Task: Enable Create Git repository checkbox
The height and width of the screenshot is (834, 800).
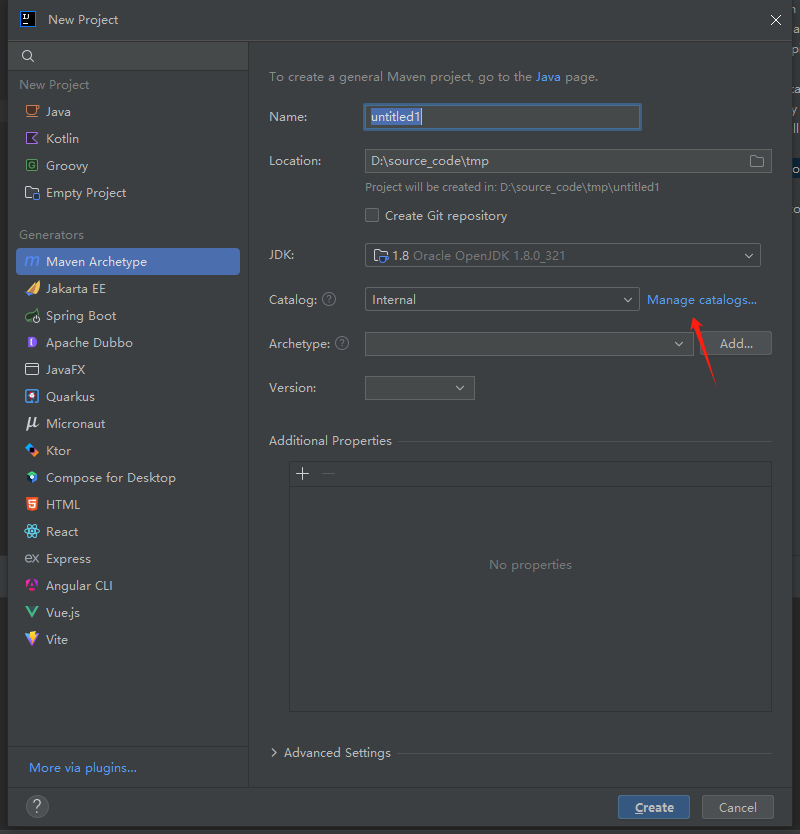Action: point(372,215)
